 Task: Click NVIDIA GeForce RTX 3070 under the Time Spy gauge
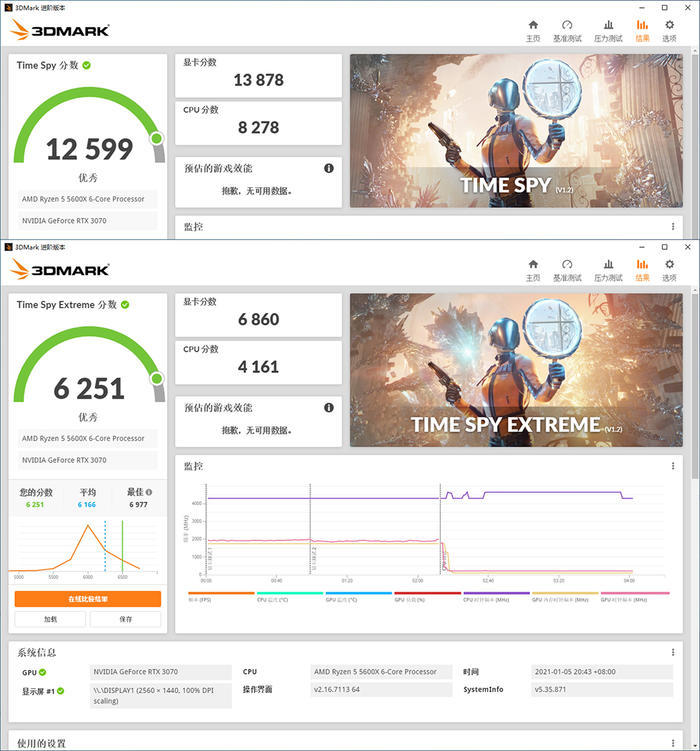[x=88, y=221]
